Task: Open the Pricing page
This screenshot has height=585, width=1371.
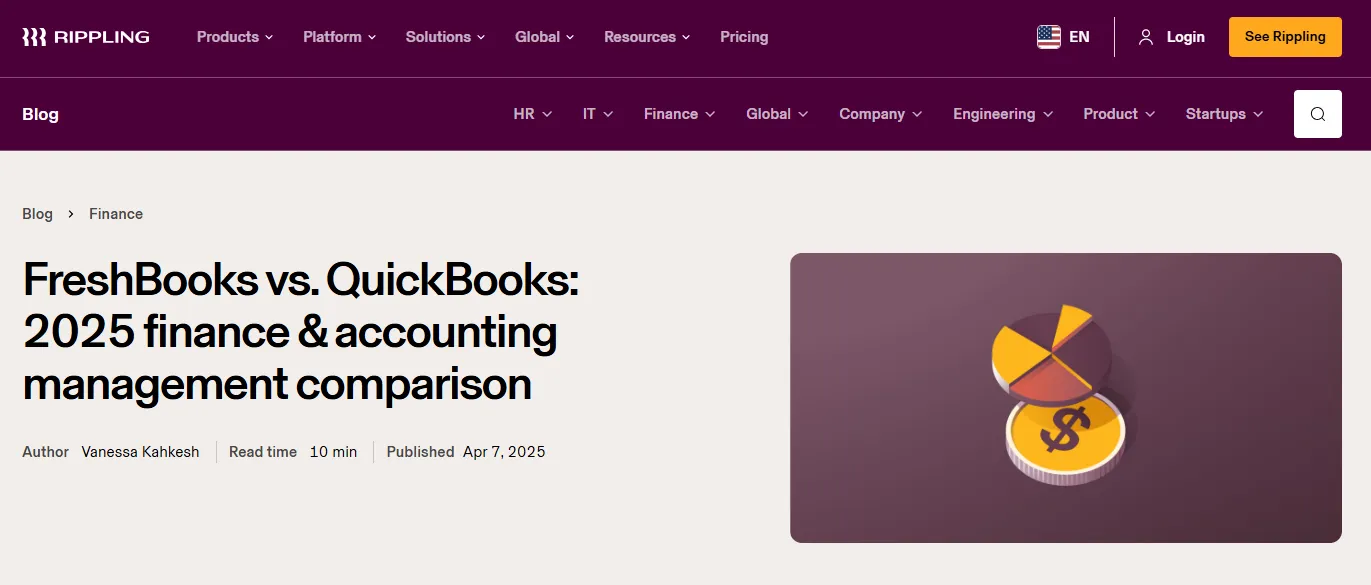Action: [x=744, y=37]
